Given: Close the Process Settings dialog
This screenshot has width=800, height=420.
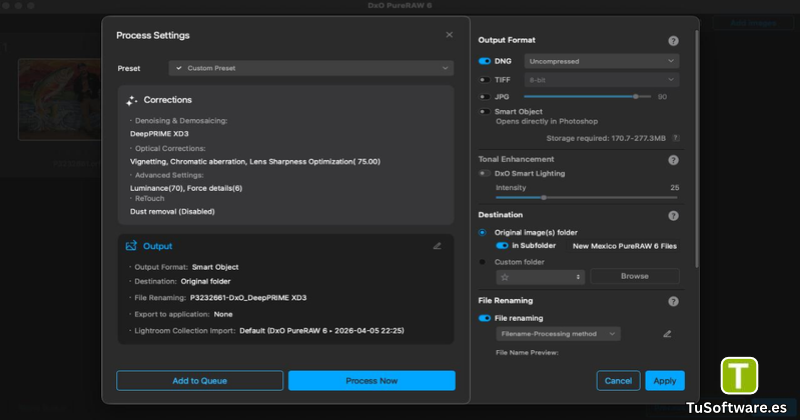Looking at the screenshot, I should [x=449, y=35].
